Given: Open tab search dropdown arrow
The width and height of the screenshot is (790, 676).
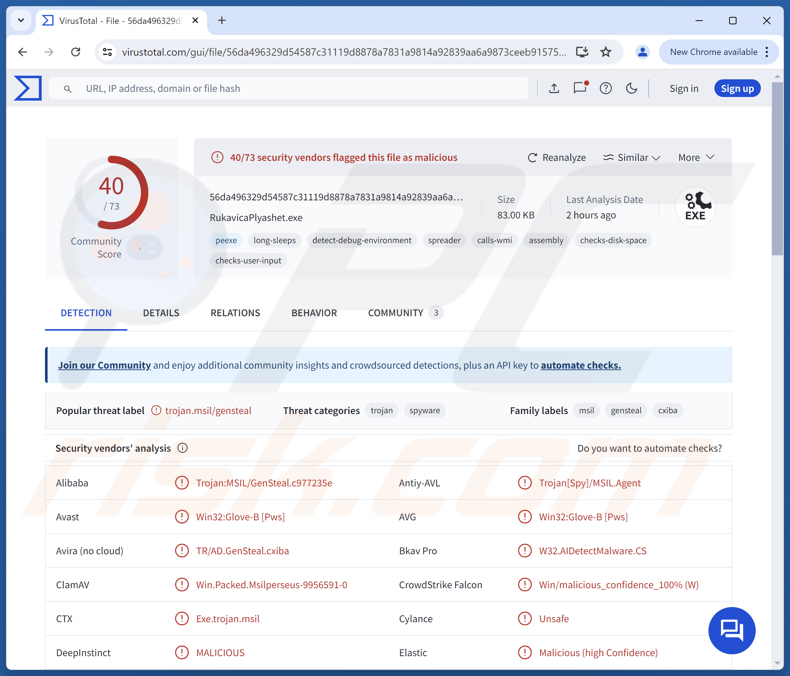Looking at the screenshot, I should click(x=21, y=21).
